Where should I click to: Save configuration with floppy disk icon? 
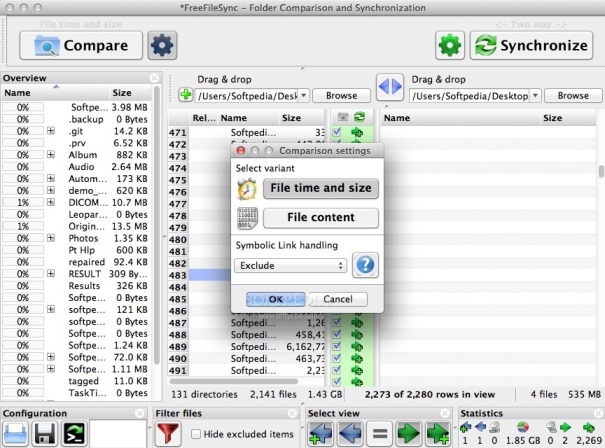click(44, 434)
